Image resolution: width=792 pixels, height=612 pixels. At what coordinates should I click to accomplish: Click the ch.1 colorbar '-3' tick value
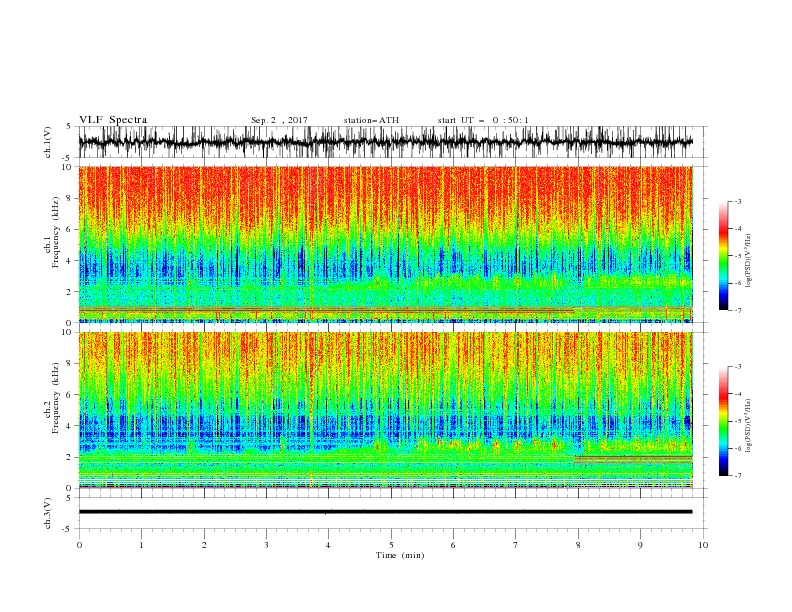737,201
